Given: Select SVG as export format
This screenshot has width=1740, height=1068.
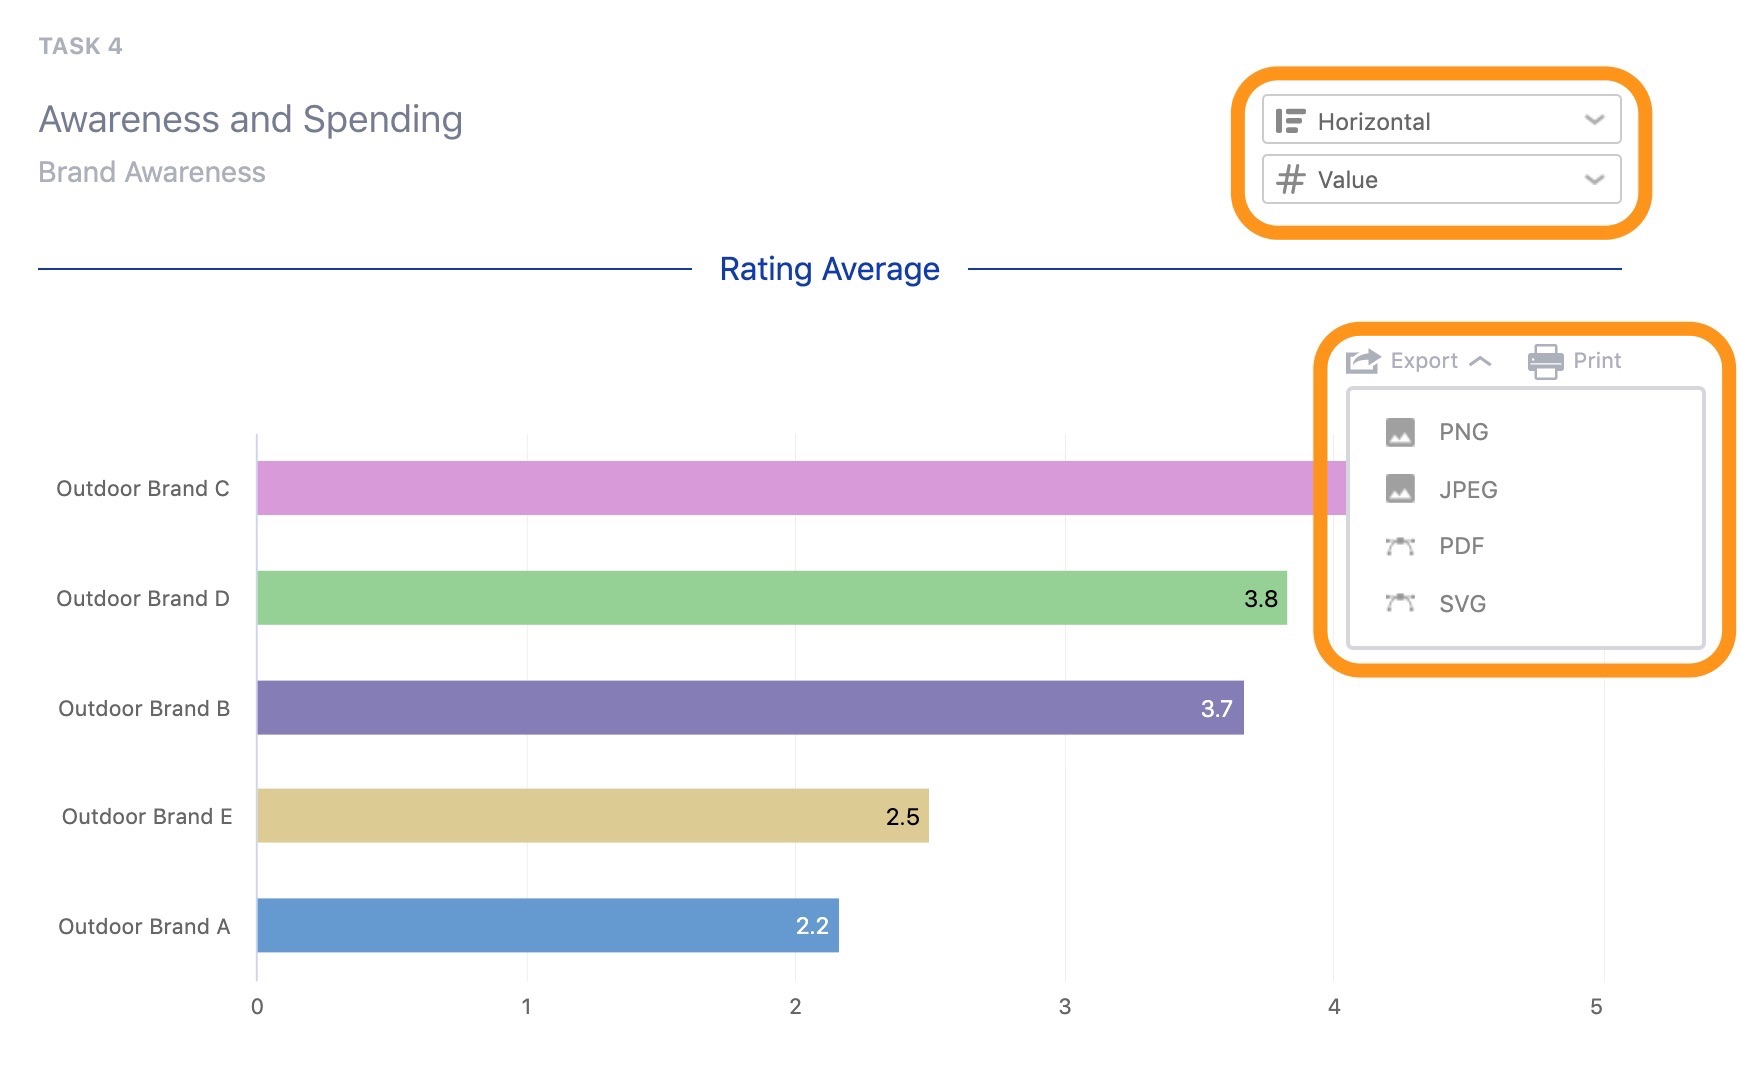Looking at the screenshot, I should (x=1461, y=603).
